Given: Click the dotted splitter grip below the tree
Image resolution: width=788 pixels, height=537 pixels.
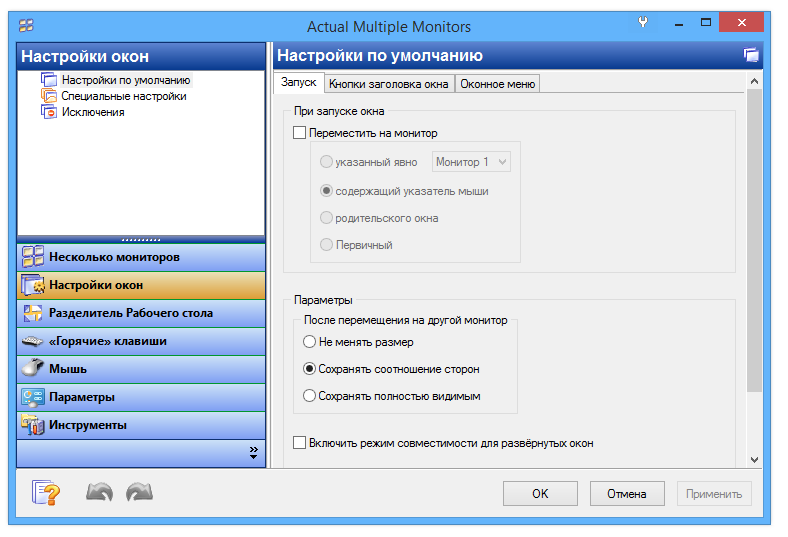Looking at the screenshot, I should [x=141, y=239].
